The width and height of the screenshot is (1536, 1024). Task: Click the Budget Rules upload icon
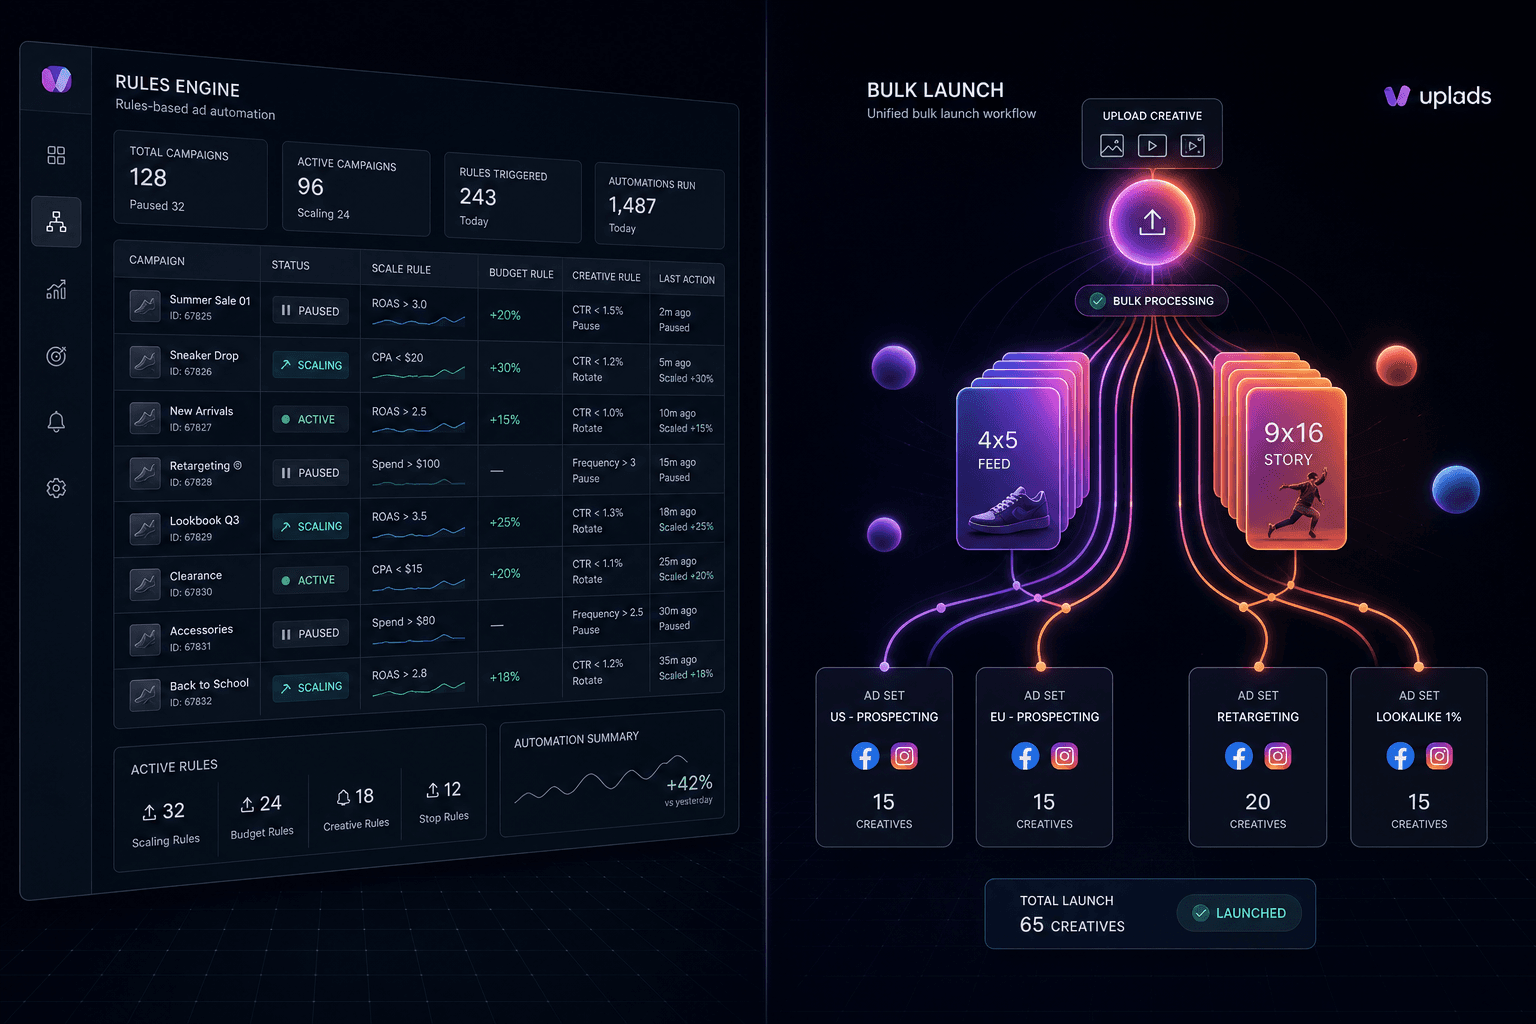247,804
